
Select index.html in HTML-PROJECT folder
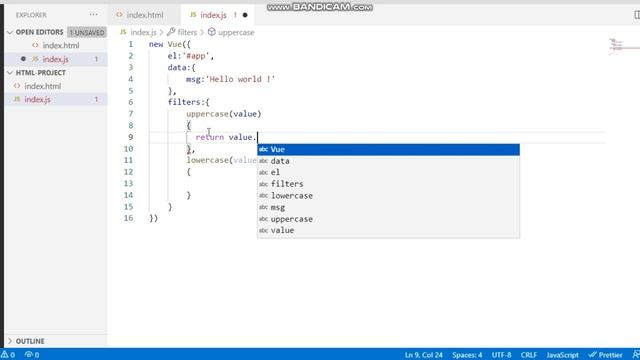point(42,86)
